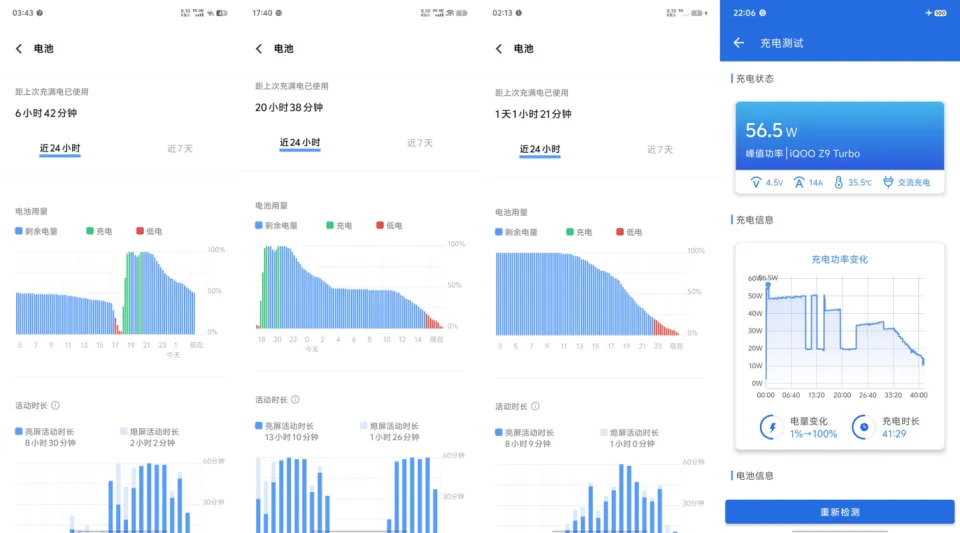The height and width of the screenshot is (533, 960).
Task: Tap the 充电时长 clock icon
Action: click(862, 427)
